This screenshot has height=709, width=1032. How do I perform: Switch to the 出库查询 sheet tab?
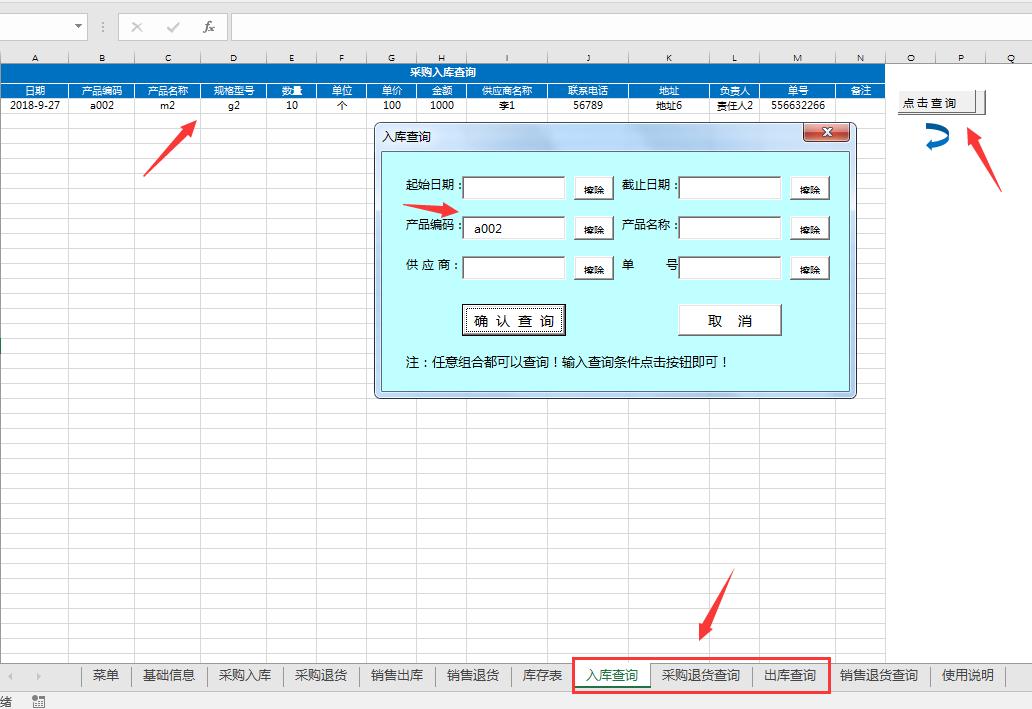(789, 676)
